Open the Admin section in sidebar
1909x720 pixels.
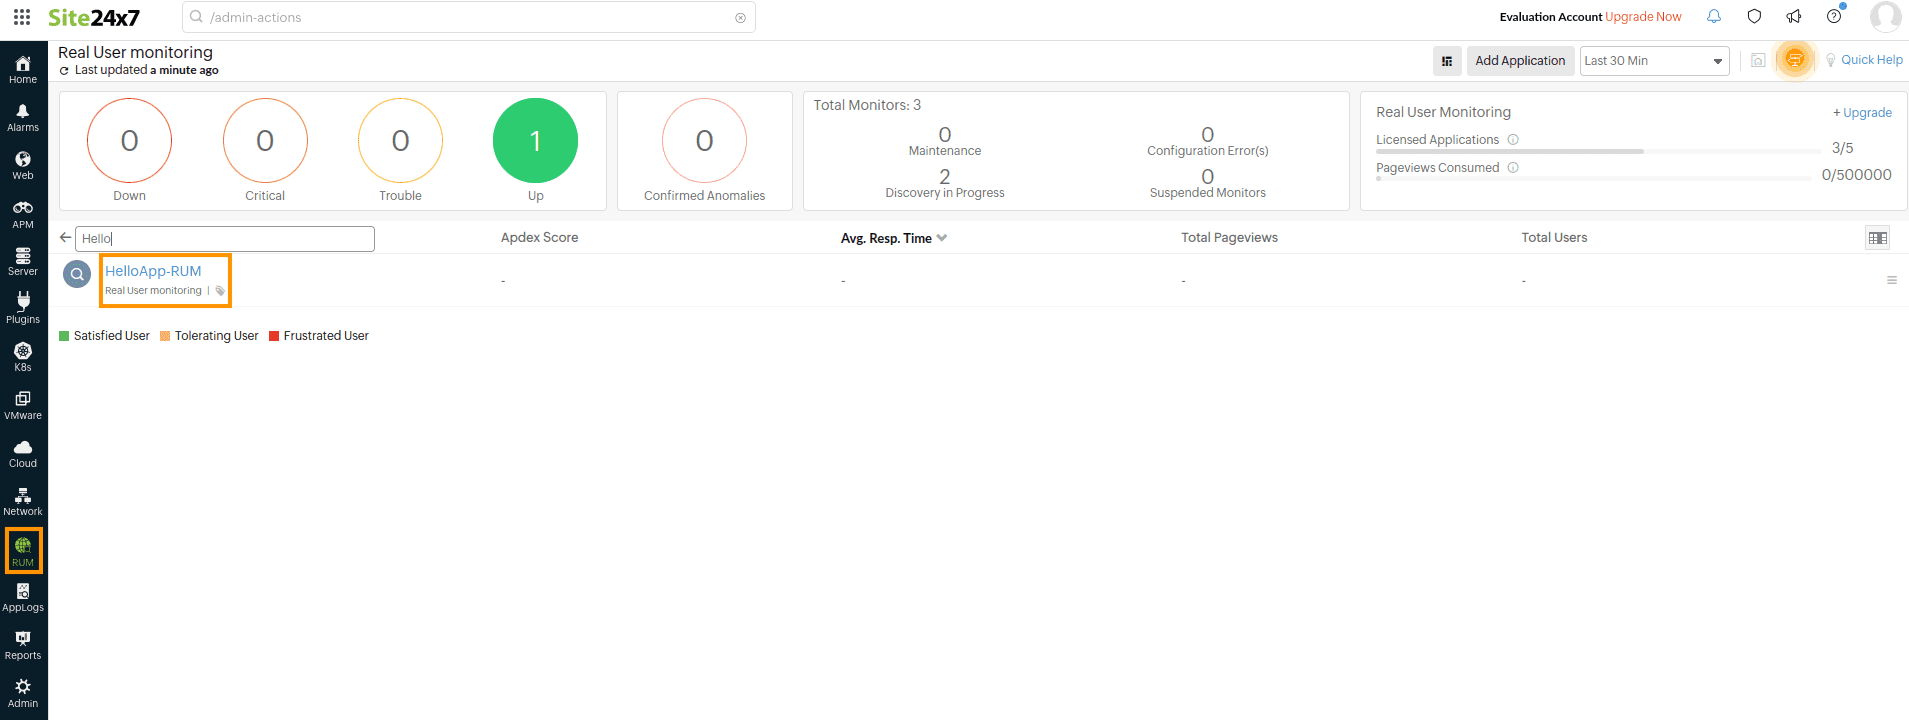tap(23, 693)
